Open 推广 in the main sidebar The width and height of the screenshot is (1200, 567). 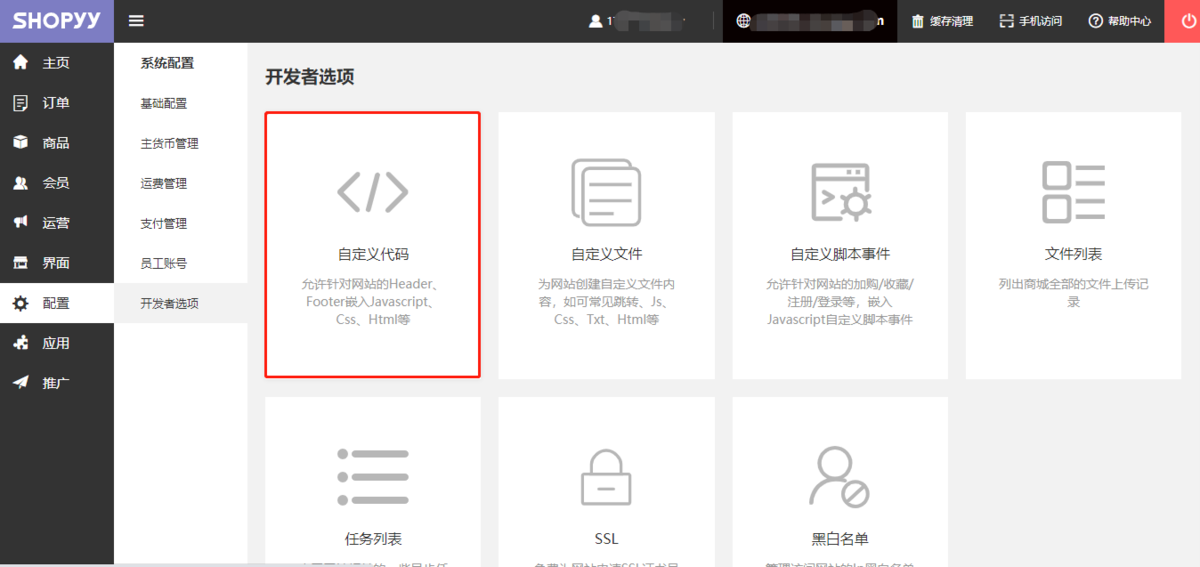coord(56,383)
